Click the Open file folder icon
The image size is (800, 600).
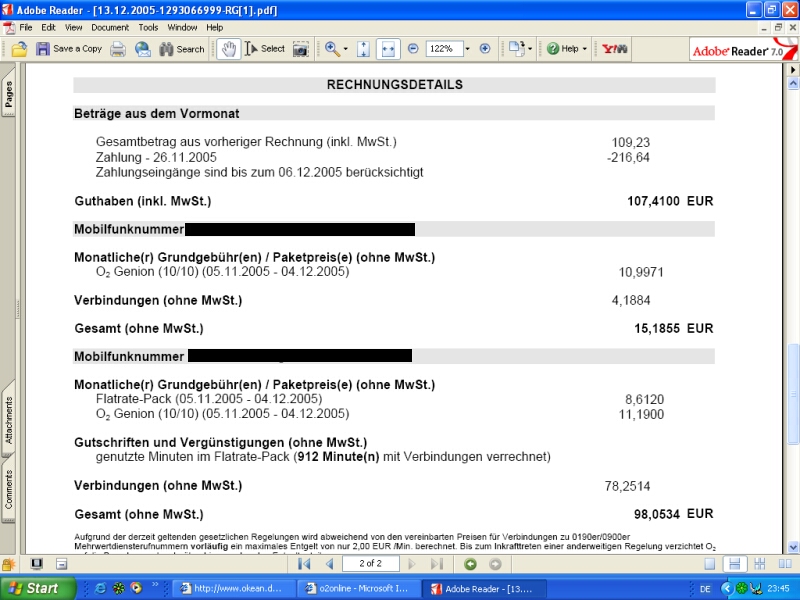click(19, 48)
